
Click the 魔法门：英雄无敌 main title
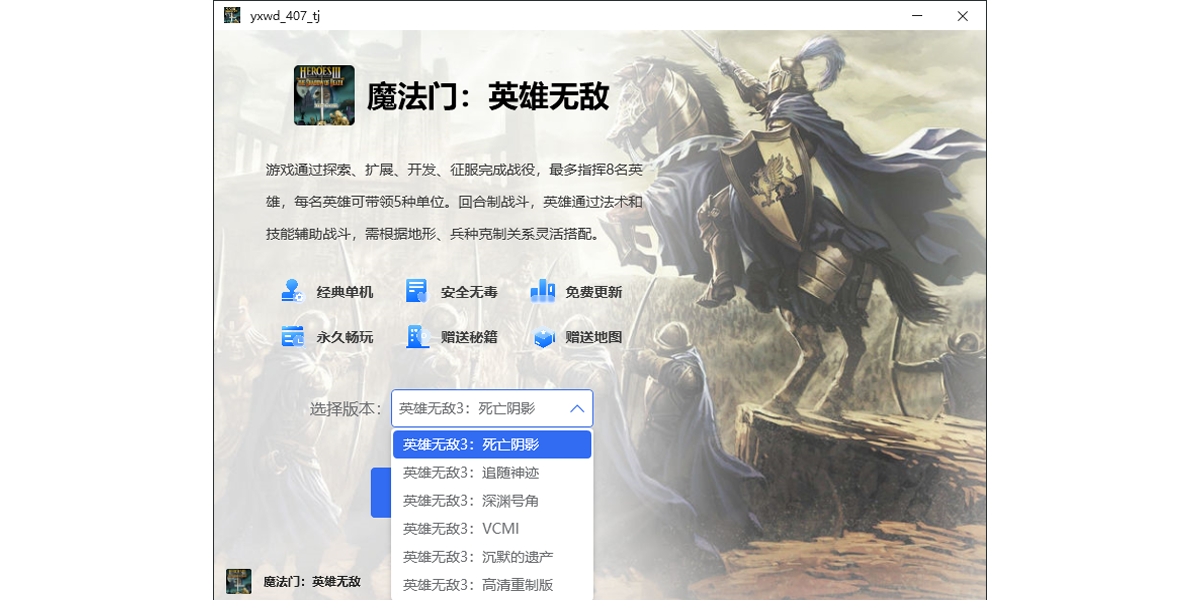coord(488,96)
